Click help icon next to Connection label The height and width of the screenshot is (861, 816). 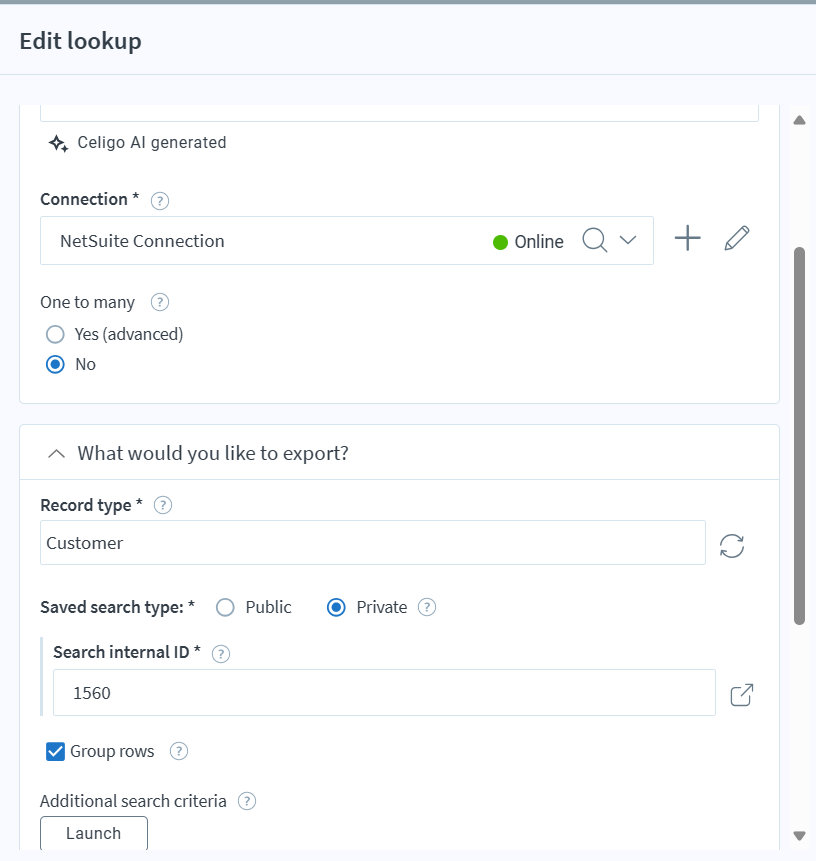coord(160,200)
